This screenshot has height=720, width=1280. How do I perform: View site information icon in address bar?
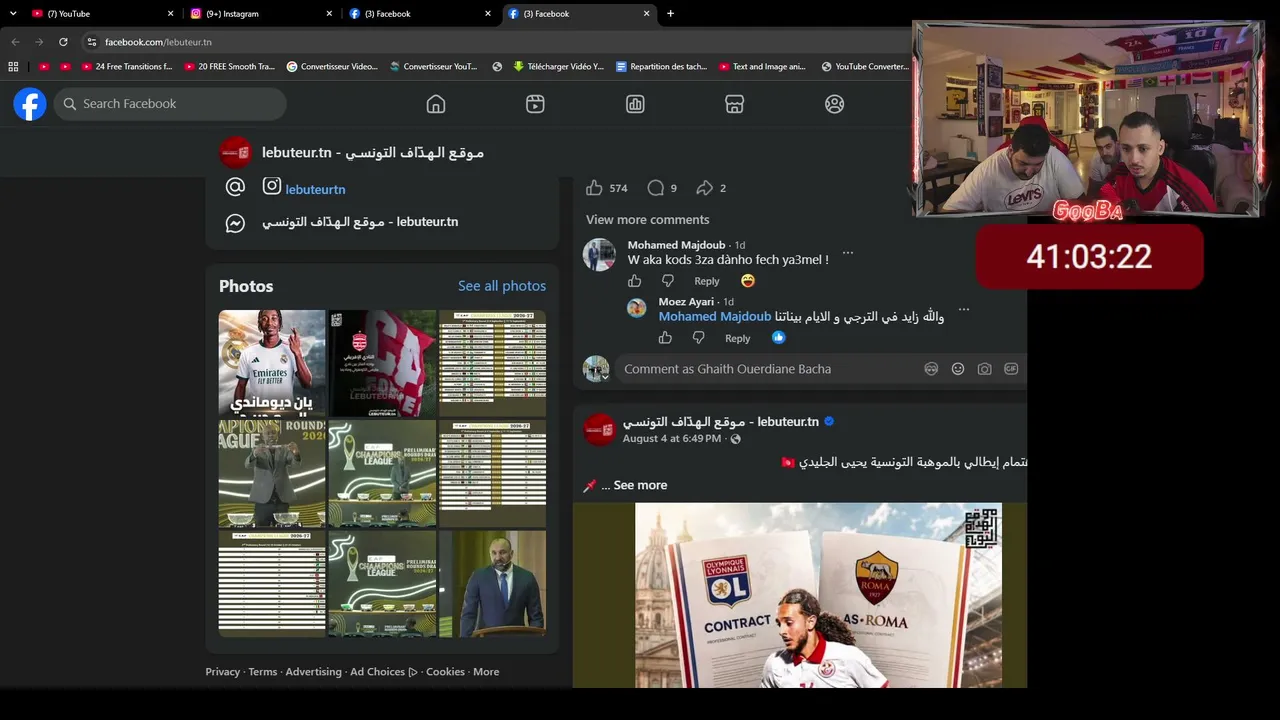(x=92, y=42)
